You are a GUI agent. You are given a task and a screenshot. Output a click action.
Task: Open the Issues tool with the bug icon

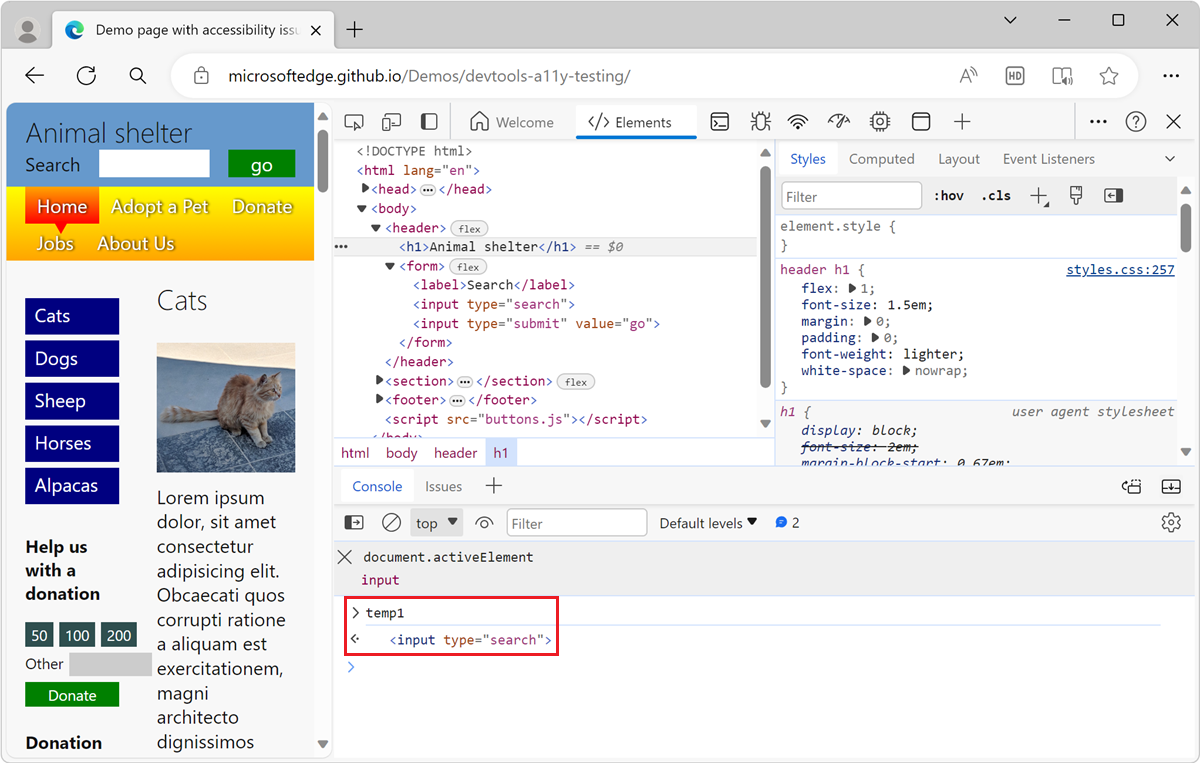click(x=760, y=121)
